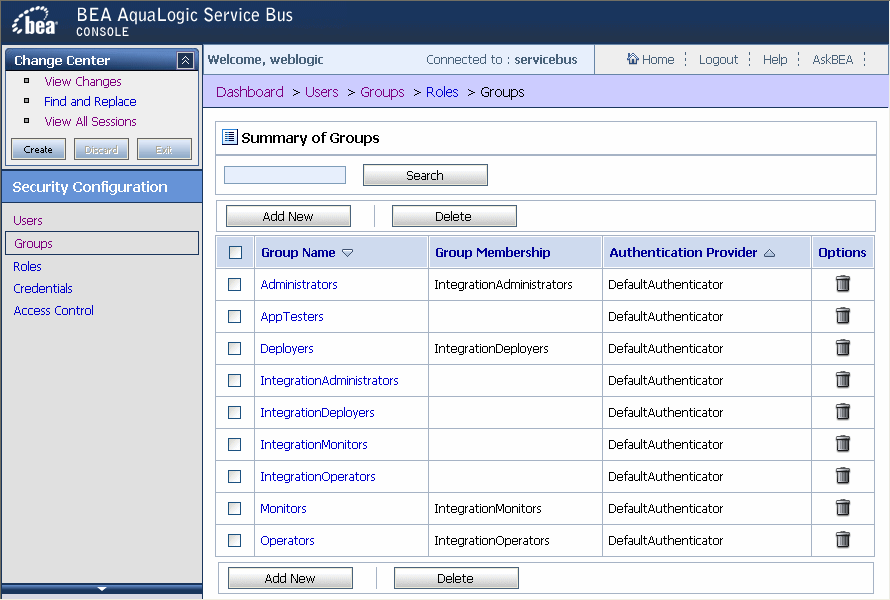Expand the bottom arrow of navigation panel
This screenshot has width=890, height=600.
click(102, 589)
